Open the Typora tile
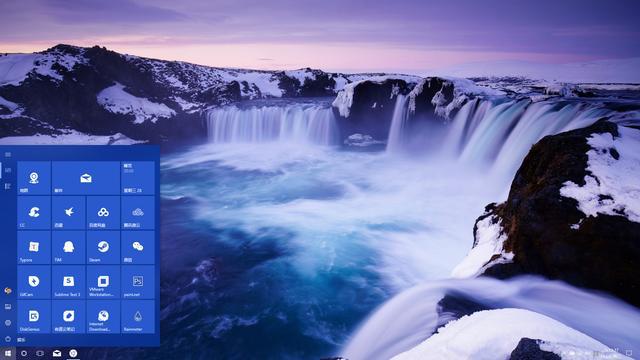Viewport: 640px width, 360px height. [34, 247]
